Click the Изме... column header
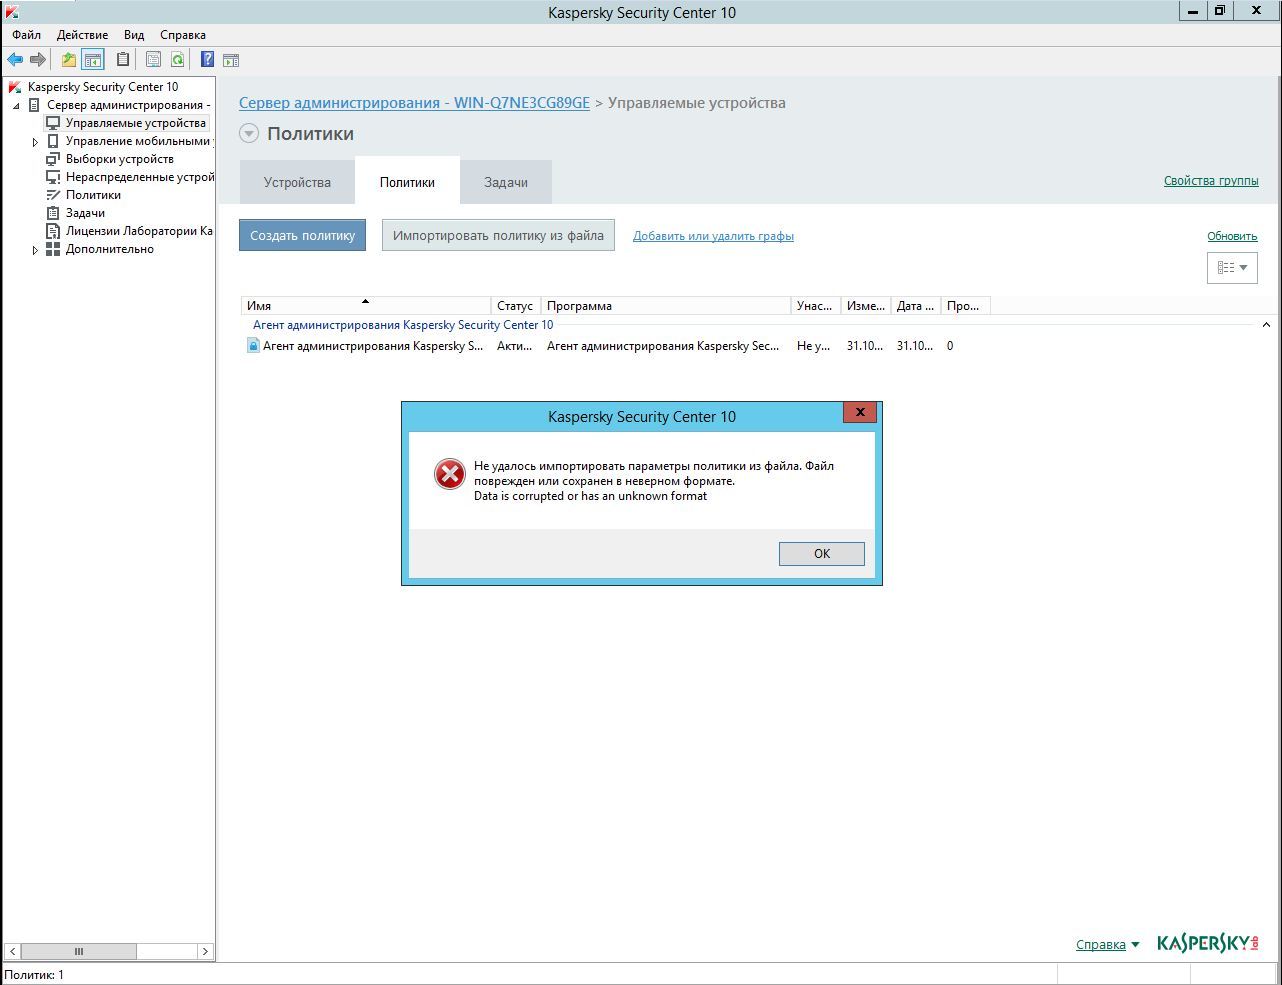The image size is (1282, 985). click(866, 306)
